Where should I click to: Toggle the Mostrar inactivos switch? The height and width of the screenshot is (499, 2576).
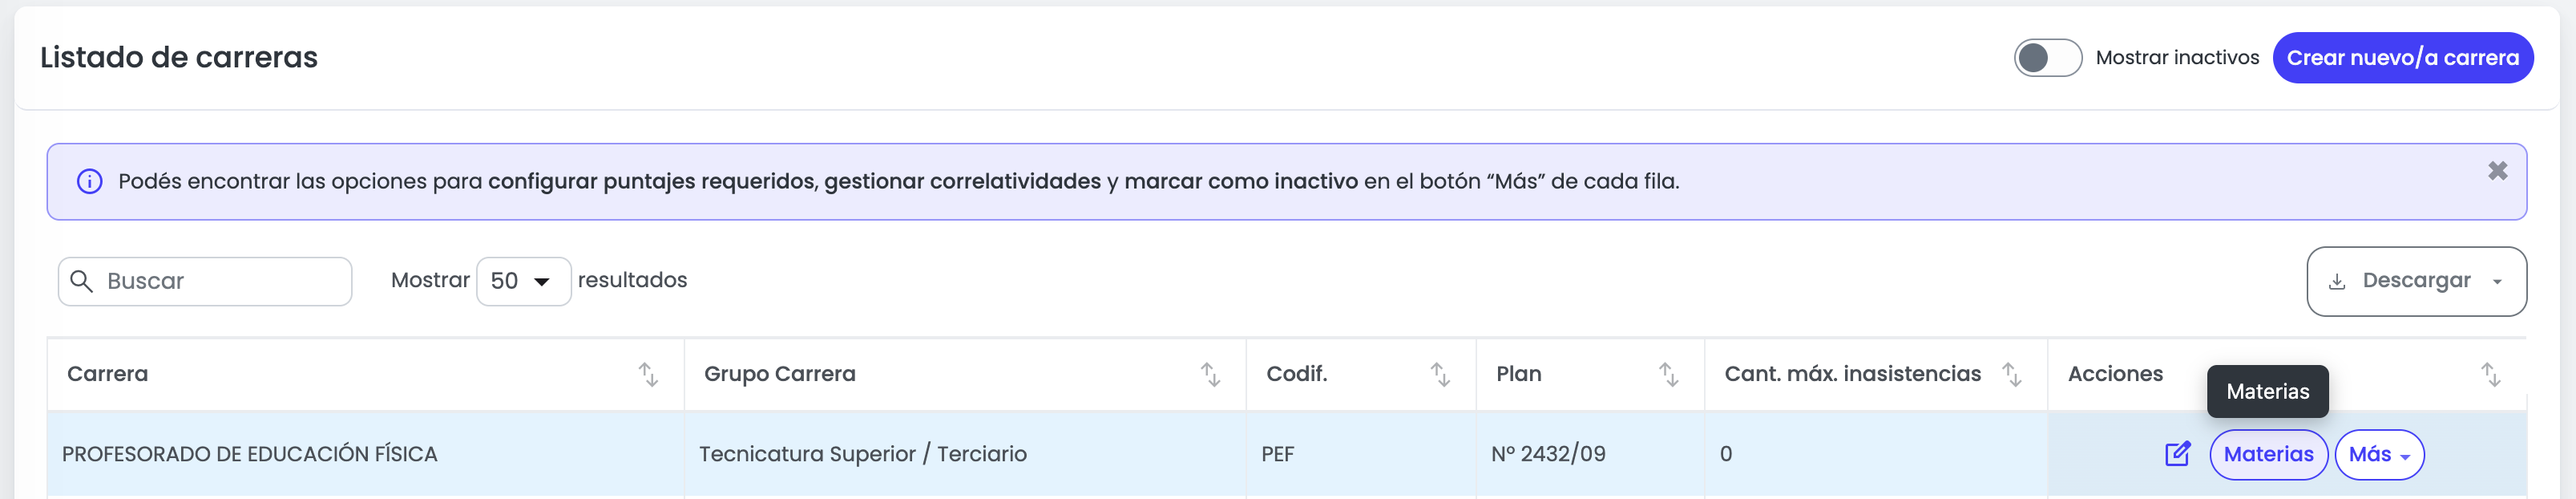pyautogui.click(x=2047, y=58)
